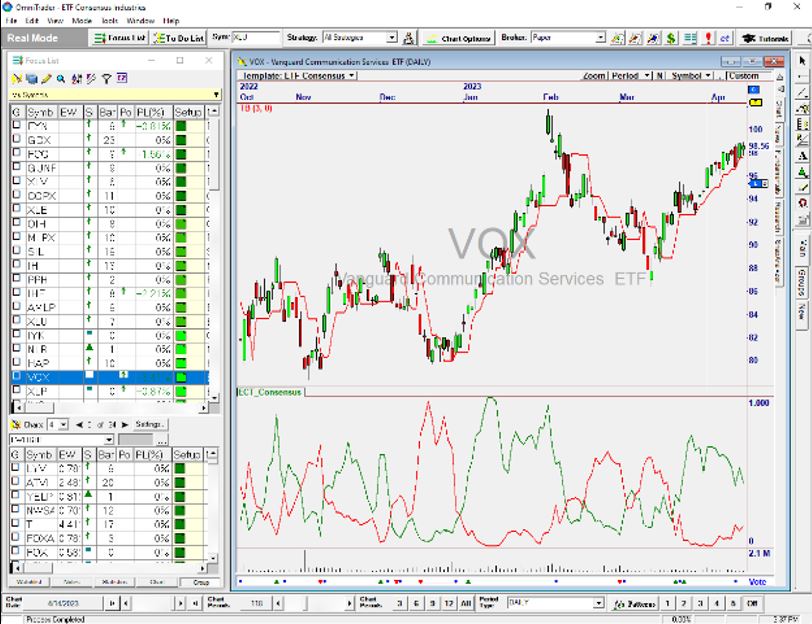Select the trend line drawing tool

click(802, 93)
